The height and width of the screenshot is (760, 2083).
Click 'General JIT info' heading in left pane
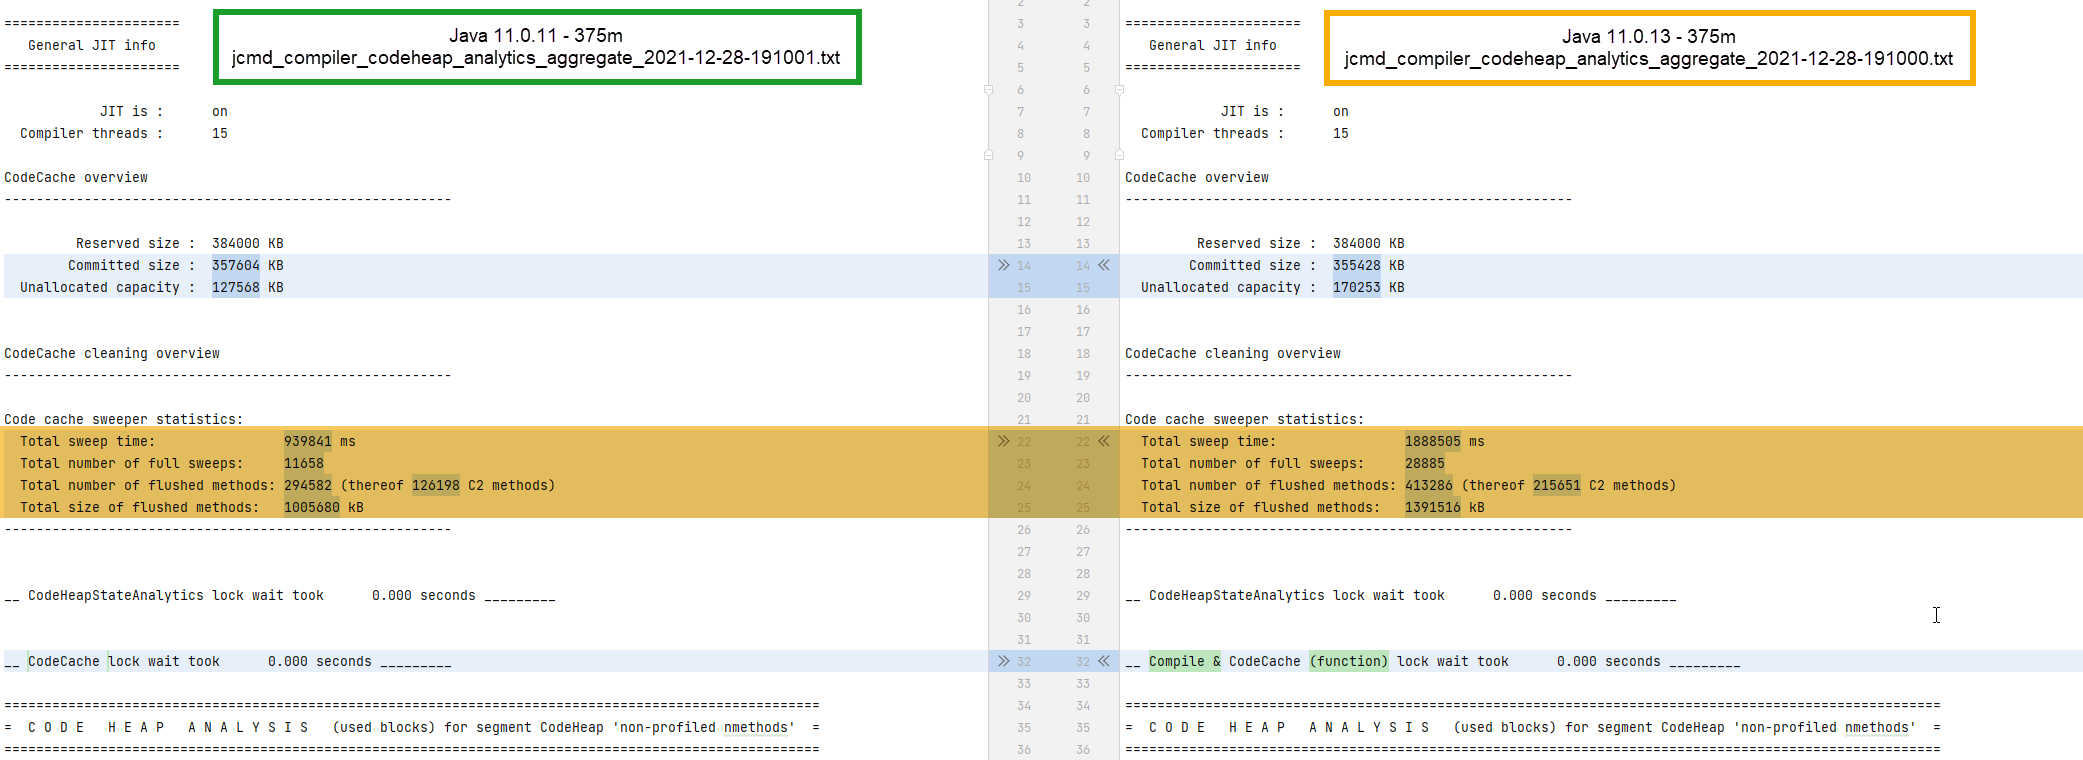[x=92, y=45]
